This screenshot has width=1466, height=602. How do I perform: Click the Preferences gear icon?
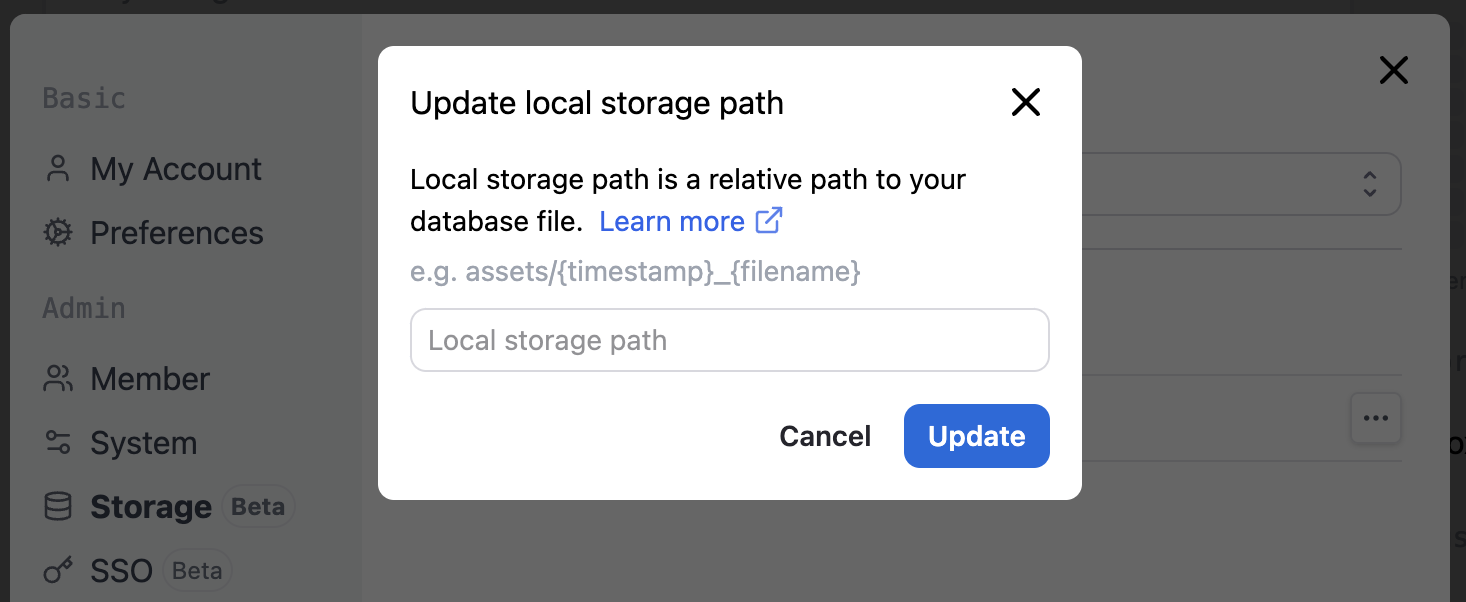[58, 233]
